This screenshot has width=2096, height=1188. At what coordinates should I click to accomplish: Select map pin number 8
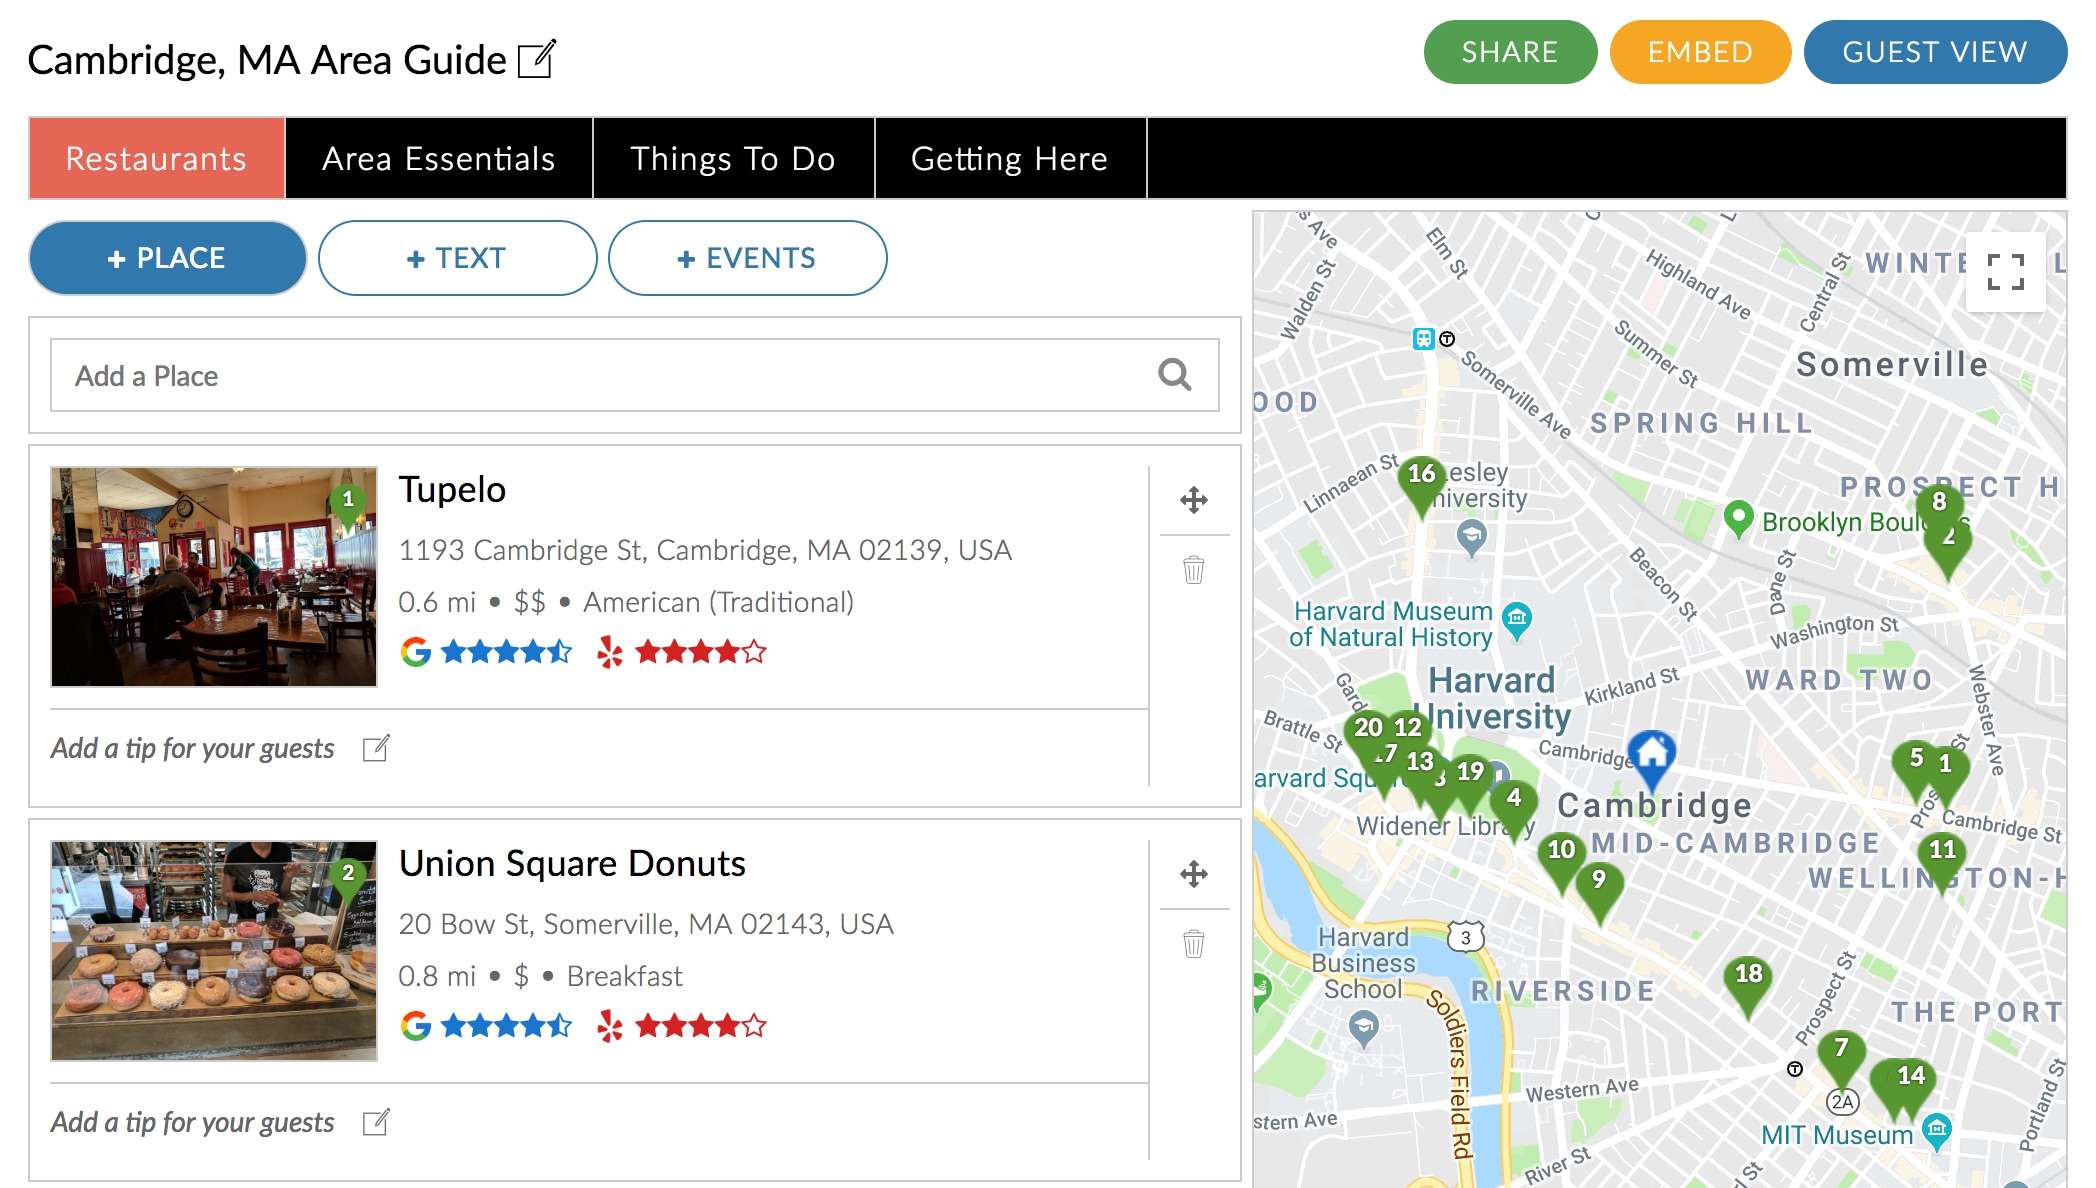[x=1940, y=502]
